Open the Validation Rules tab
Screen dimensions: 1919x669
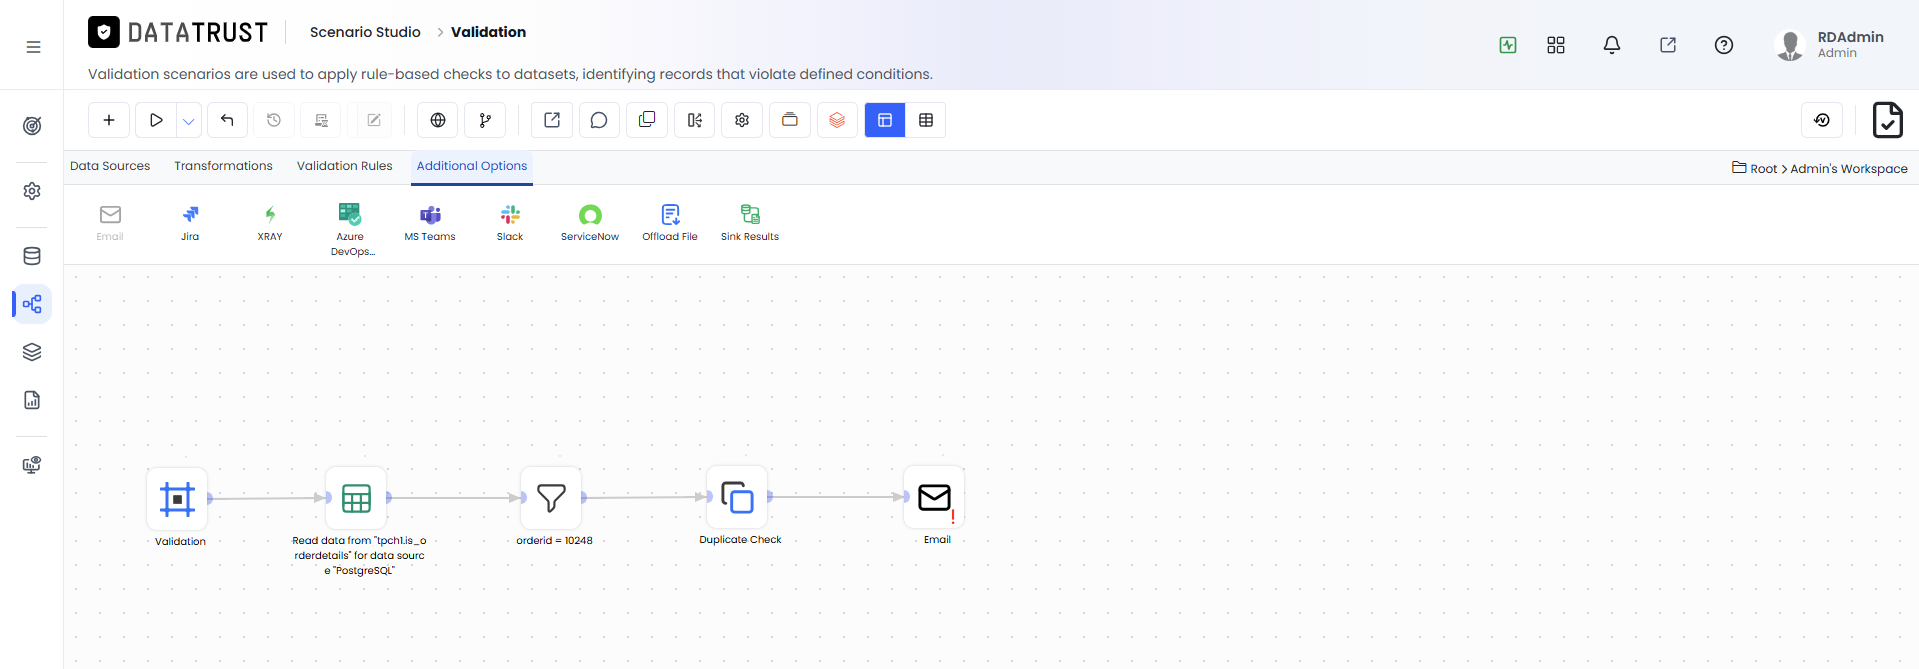coord(345,166)
